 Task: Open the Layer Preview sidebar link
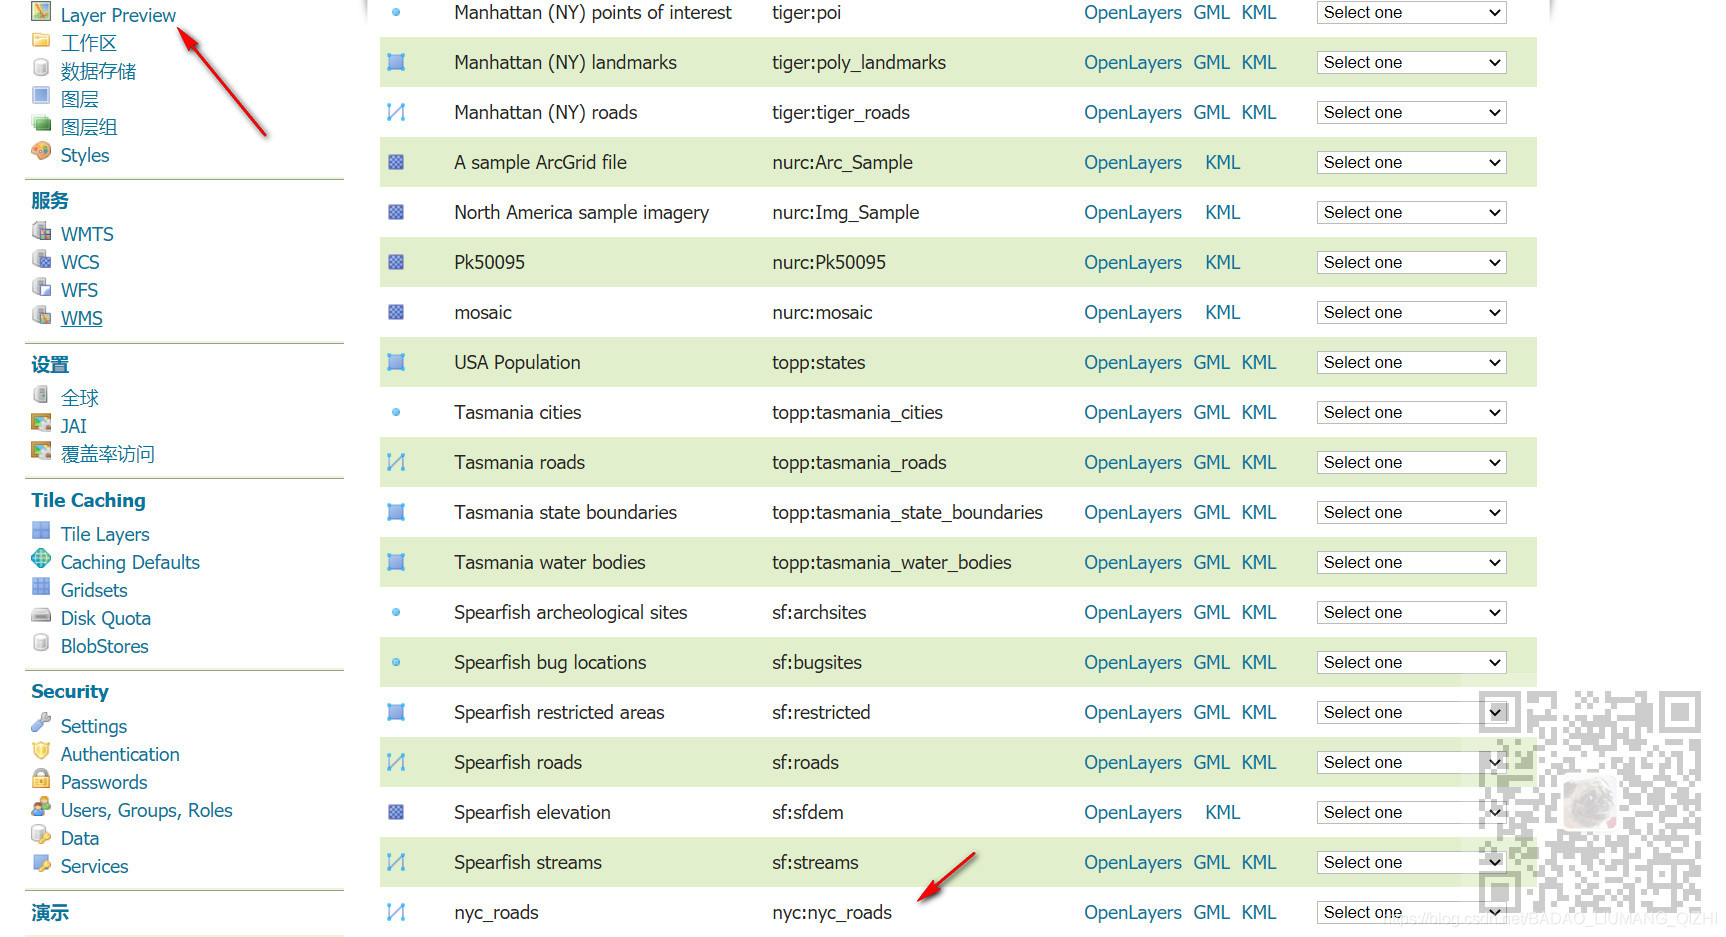(118, 15)
